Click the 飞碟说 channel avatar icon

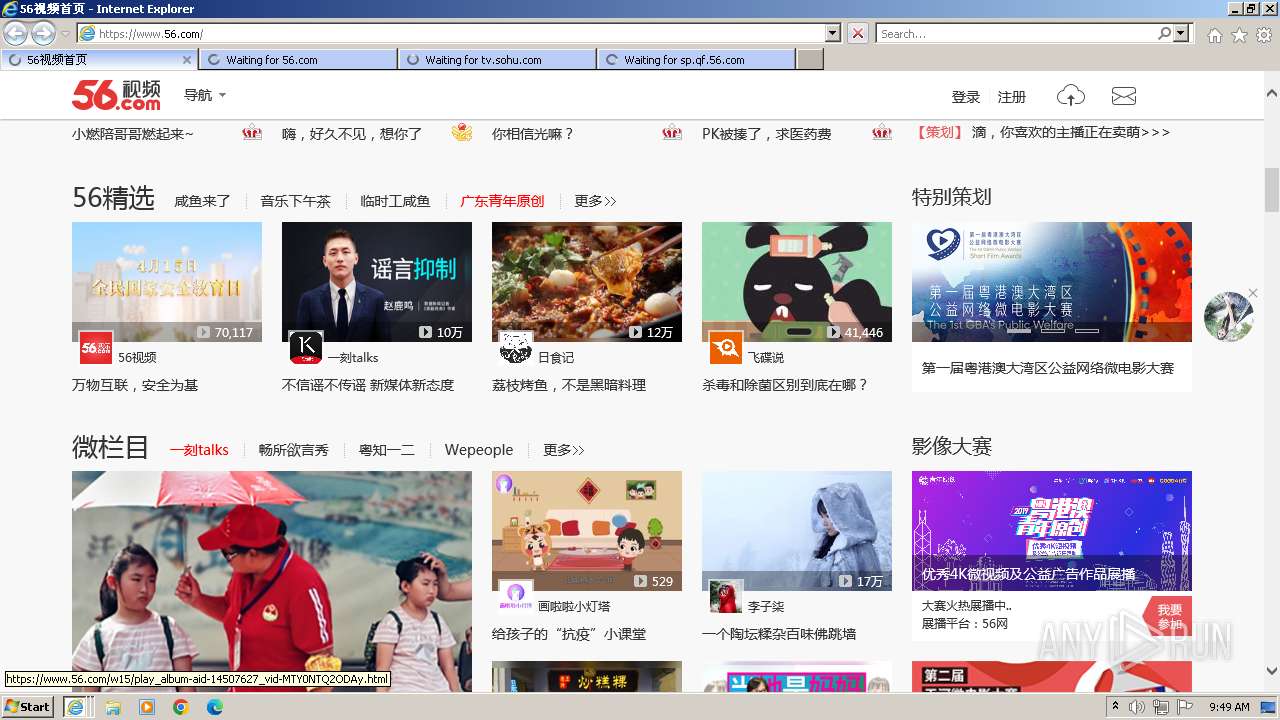point(726,347)
